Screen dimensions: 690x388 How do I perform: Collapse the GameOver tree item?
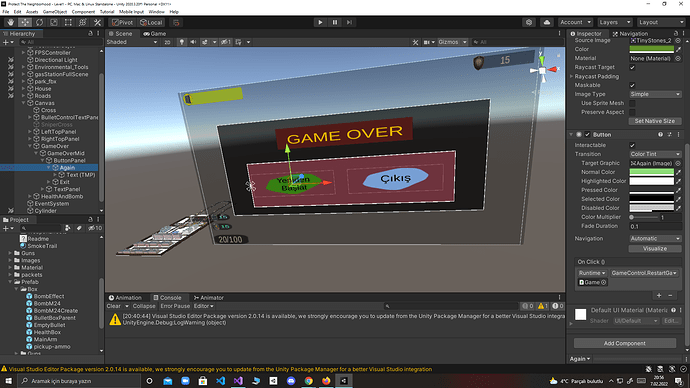pos(30,146)
